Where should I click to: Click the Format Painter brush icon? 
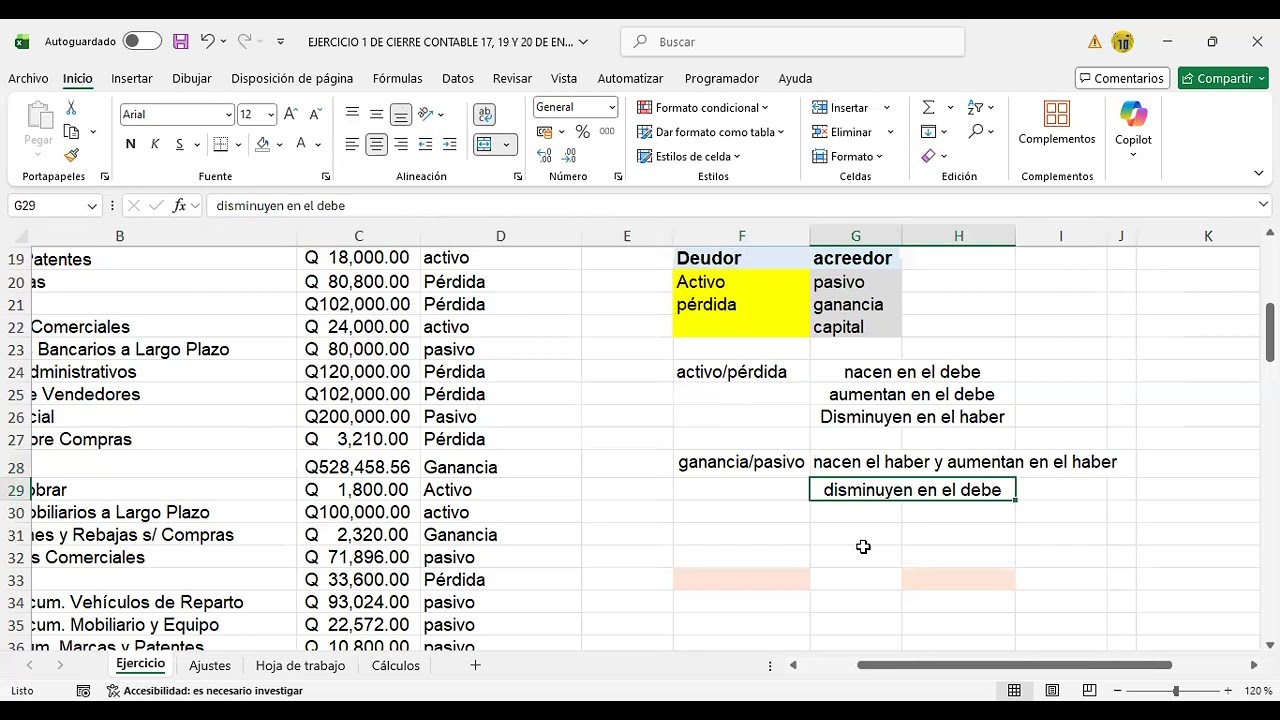(71, 155)
